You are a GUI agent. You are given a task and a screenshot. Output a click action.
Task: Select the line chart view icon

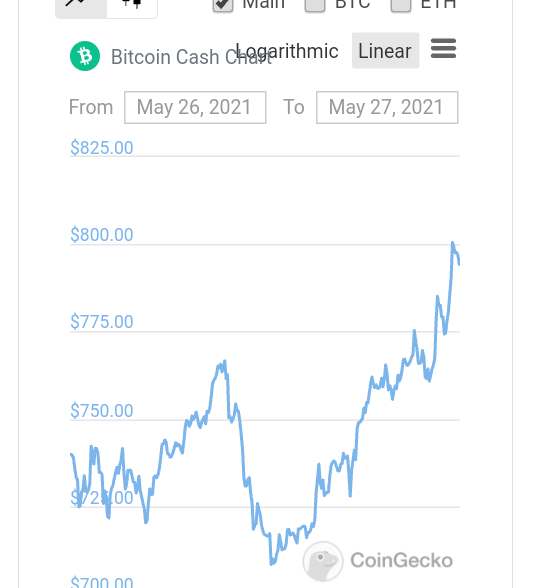coord(81,7)
